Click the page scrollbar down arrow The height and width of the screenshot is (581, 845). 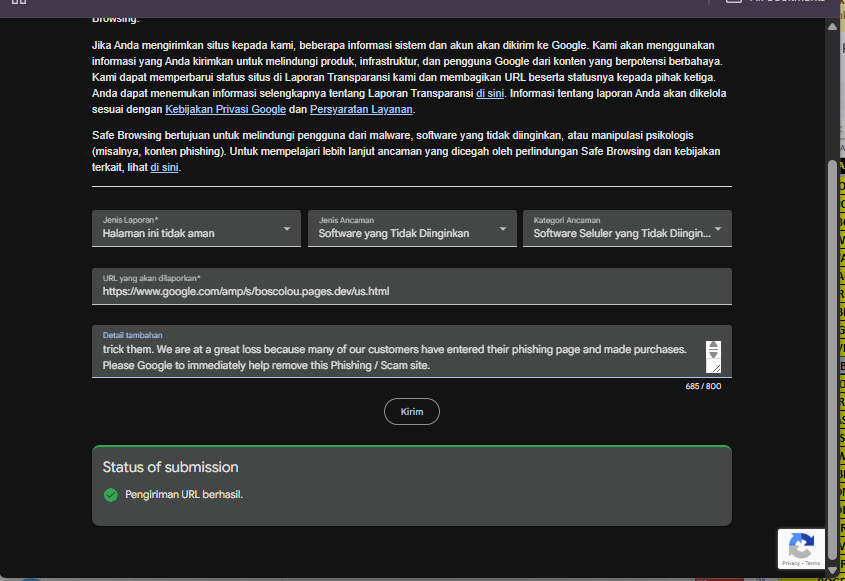pos(832,570)
